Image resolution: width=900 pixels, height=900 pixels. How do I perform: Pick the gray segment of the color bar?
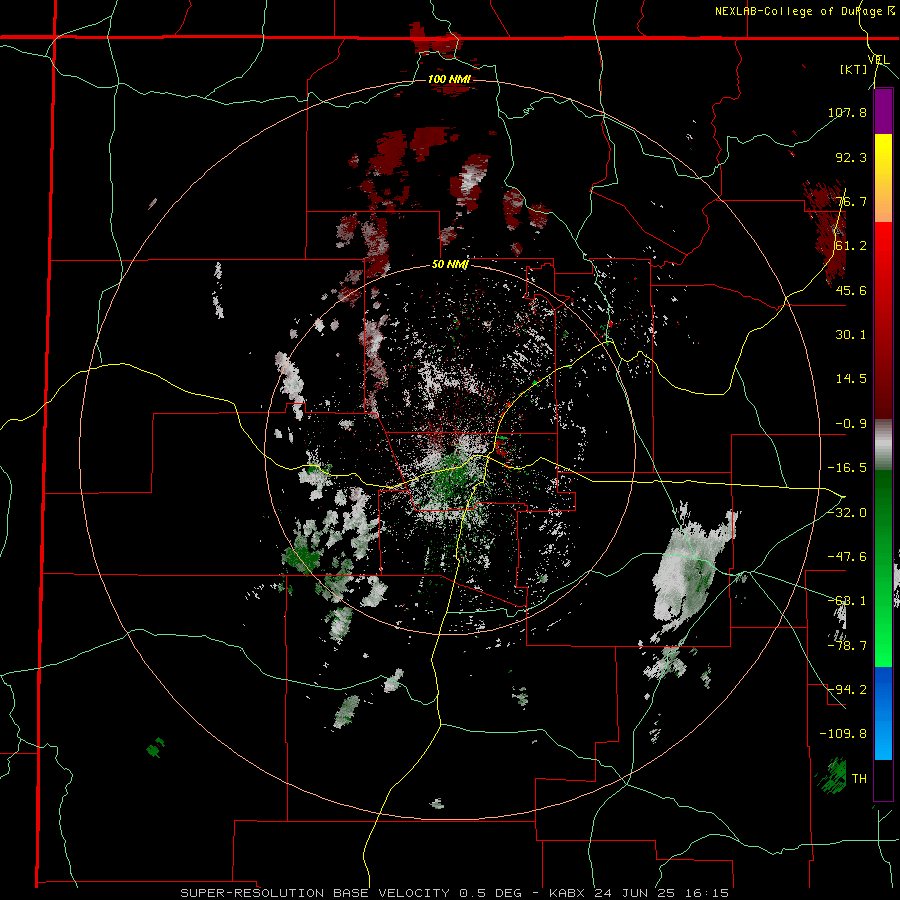click(883, 445)
